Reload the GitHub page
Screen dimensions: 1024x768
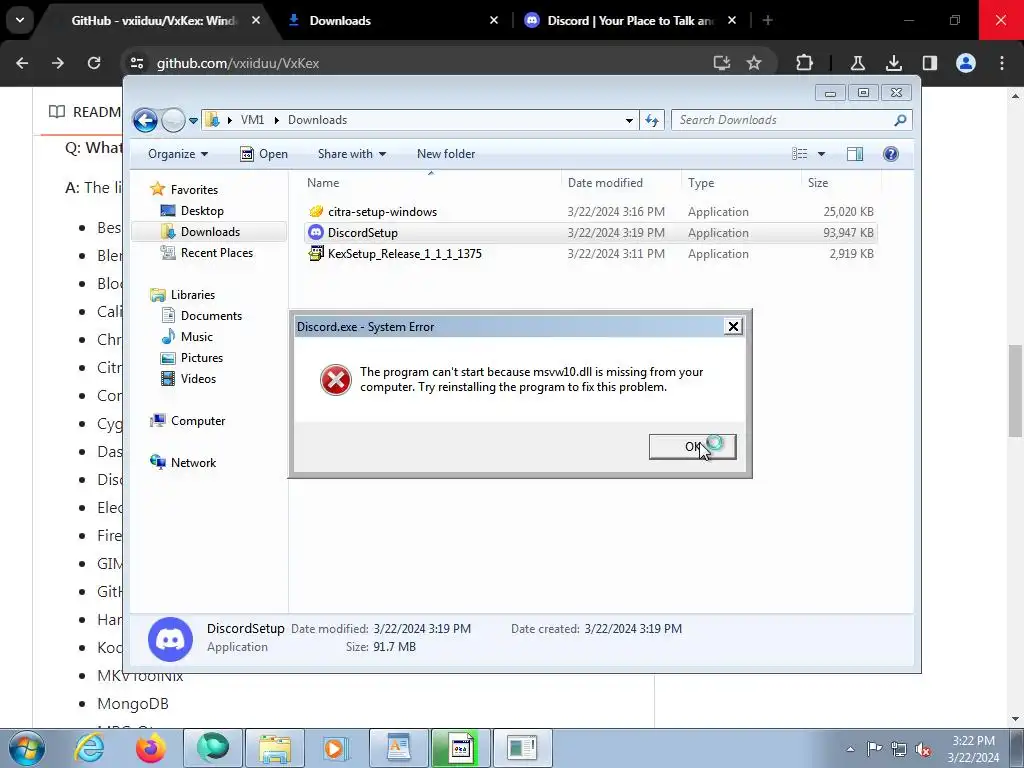click(94, 63)
